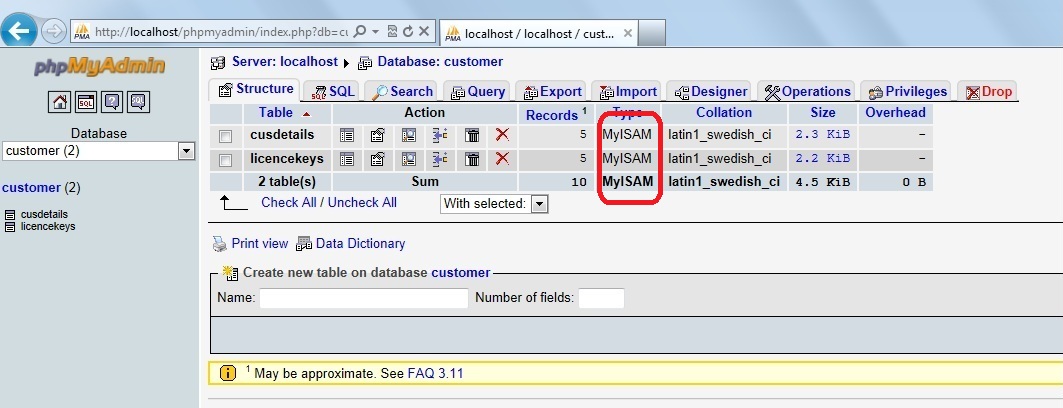Open structure icon for licencekeys row

(378, 159)
